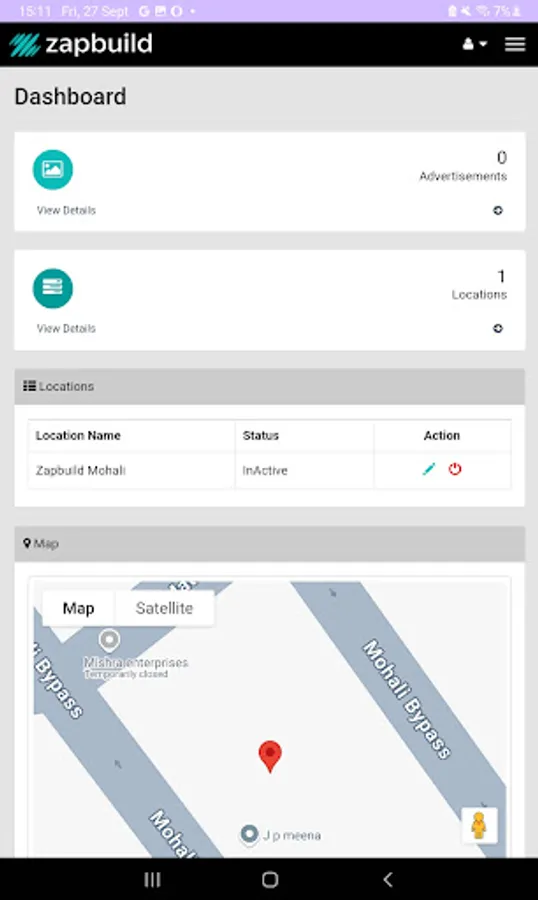Open the user account dropdown
Screen dimensions: 538x900
475,44
